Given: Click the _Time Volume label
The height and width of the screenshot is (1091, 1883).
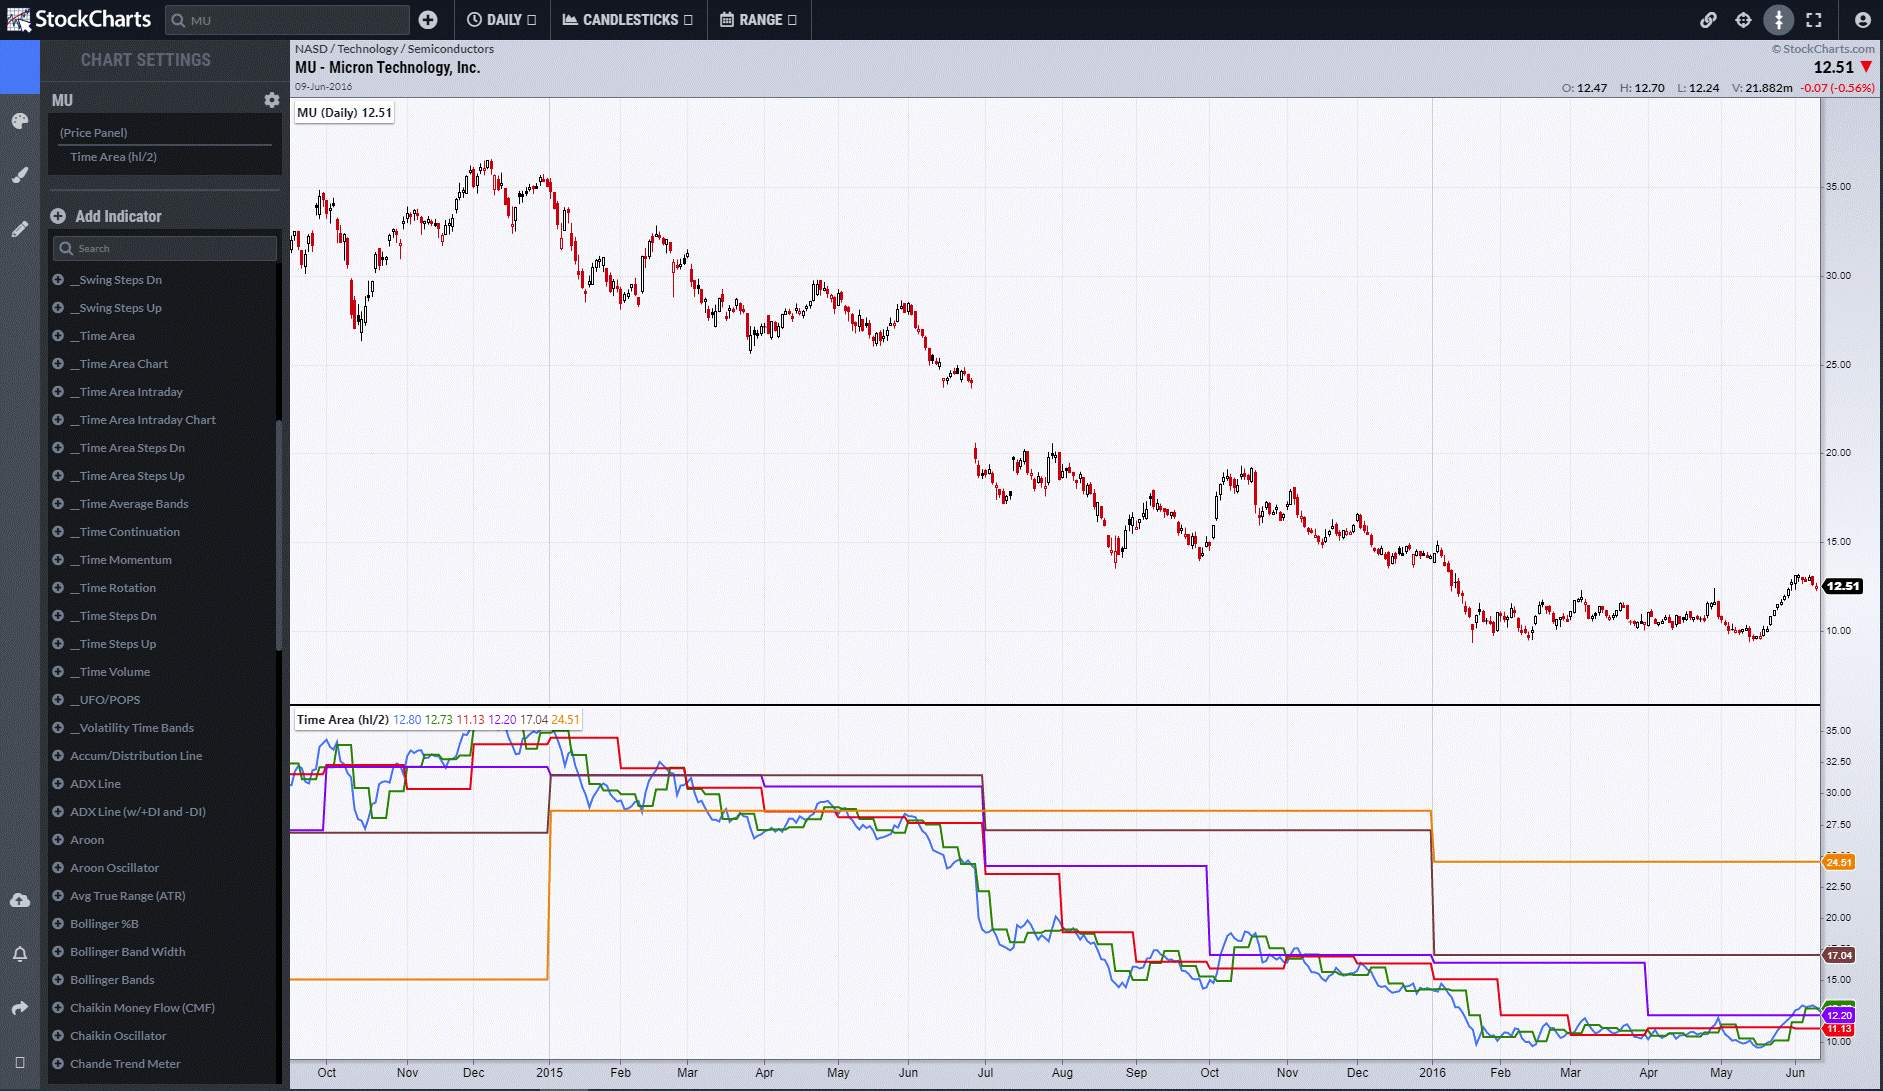Looking at the screenshot, I should coord(110,672).
